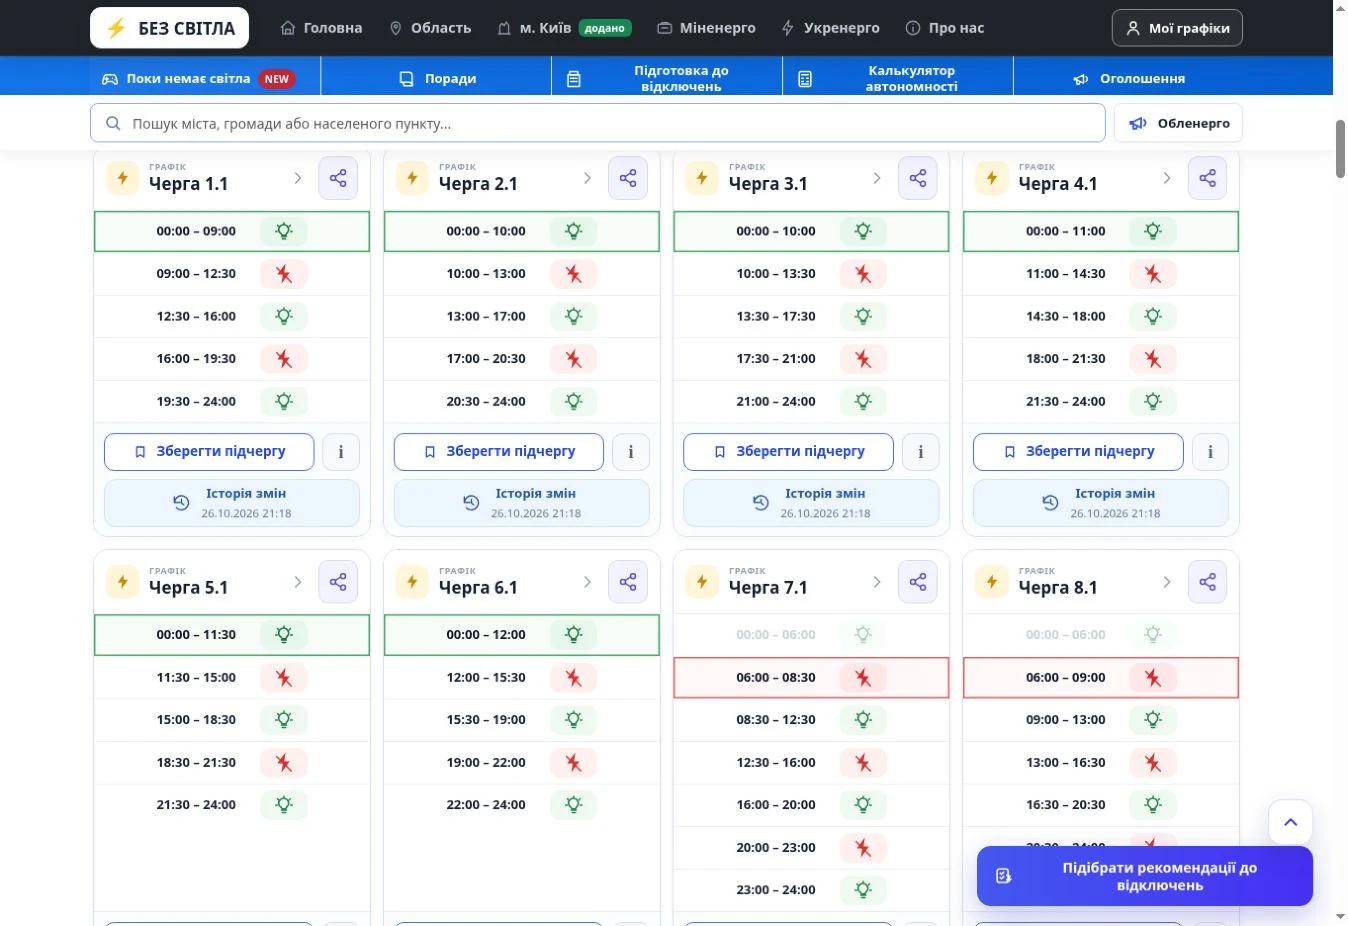Click the search magnifier icon

(113, 124)
